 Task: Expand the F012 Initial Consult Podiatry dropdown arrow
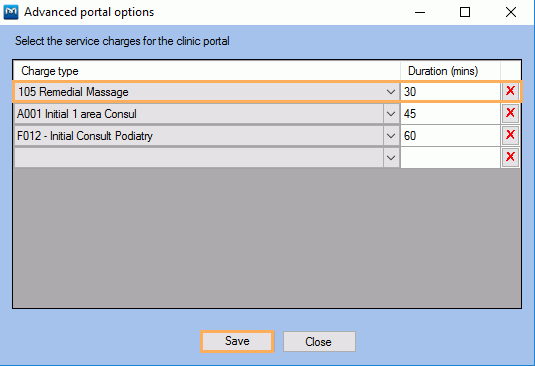click(x=391, y=136)
